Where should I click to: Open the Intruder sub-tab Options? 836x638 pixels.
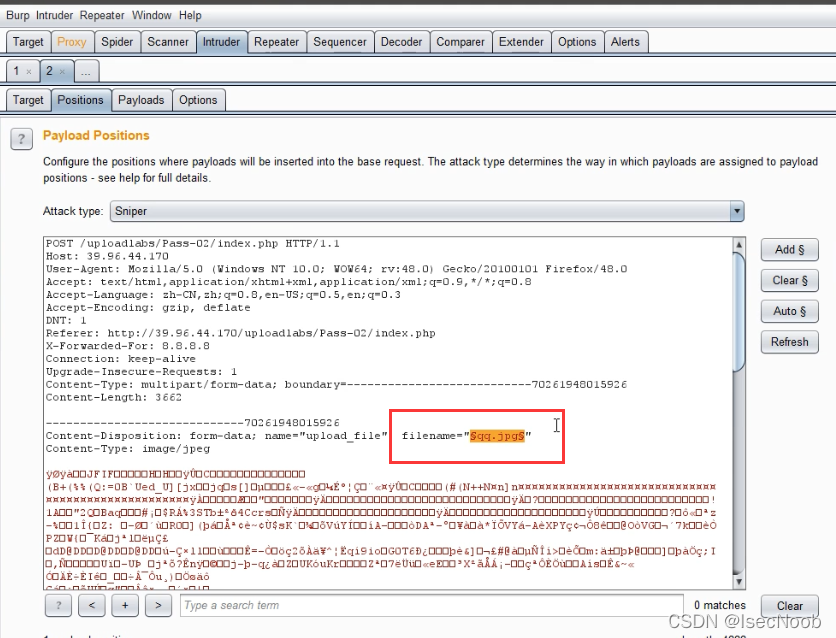point(198,100)
